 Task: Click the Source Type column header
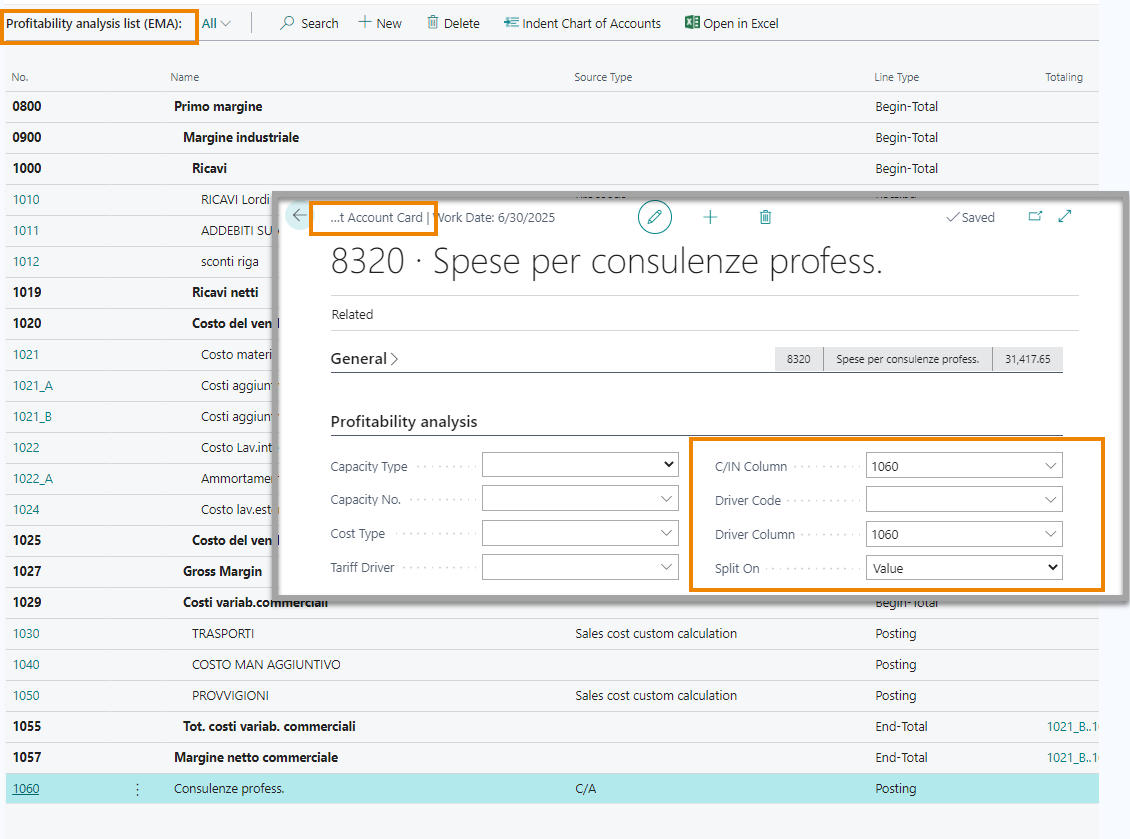[603, 77]
